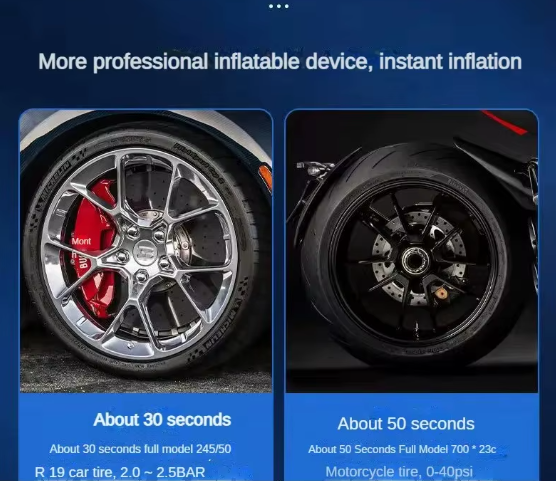This screenshot has width=556, height=481.
Task: Click the "R 19 car tire, 2.0 ~ 2.5BAR" text
Action: (x=120, y=472)
